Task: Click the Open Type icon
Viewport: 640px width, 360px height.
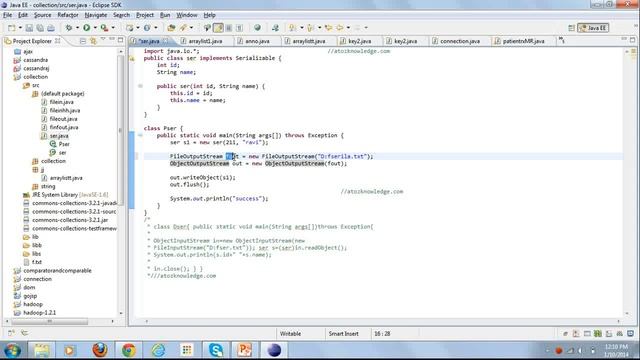Action: [171, 28]
